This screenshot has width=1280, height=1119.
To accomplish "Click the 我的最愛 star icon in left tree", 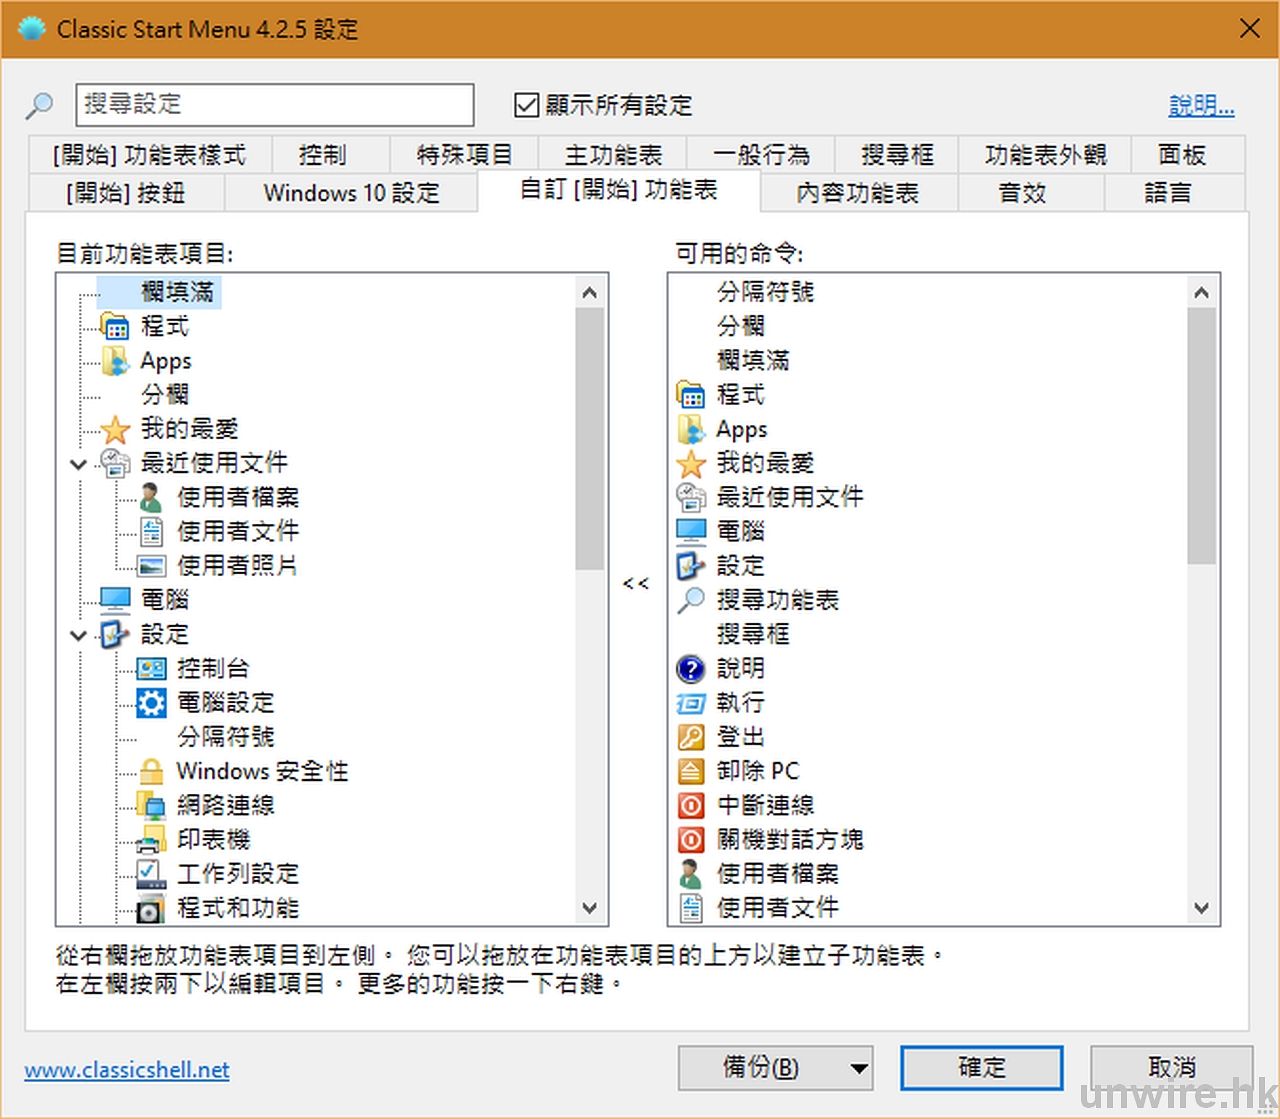I will 116,430.
